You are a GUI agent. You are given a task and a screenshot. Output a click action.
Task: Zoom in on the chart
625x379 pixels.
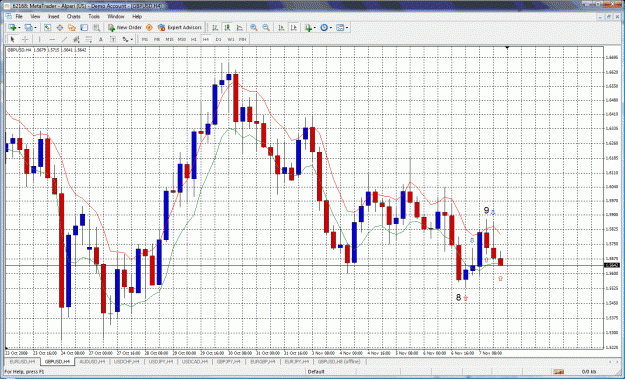click(x=254, y=27)
